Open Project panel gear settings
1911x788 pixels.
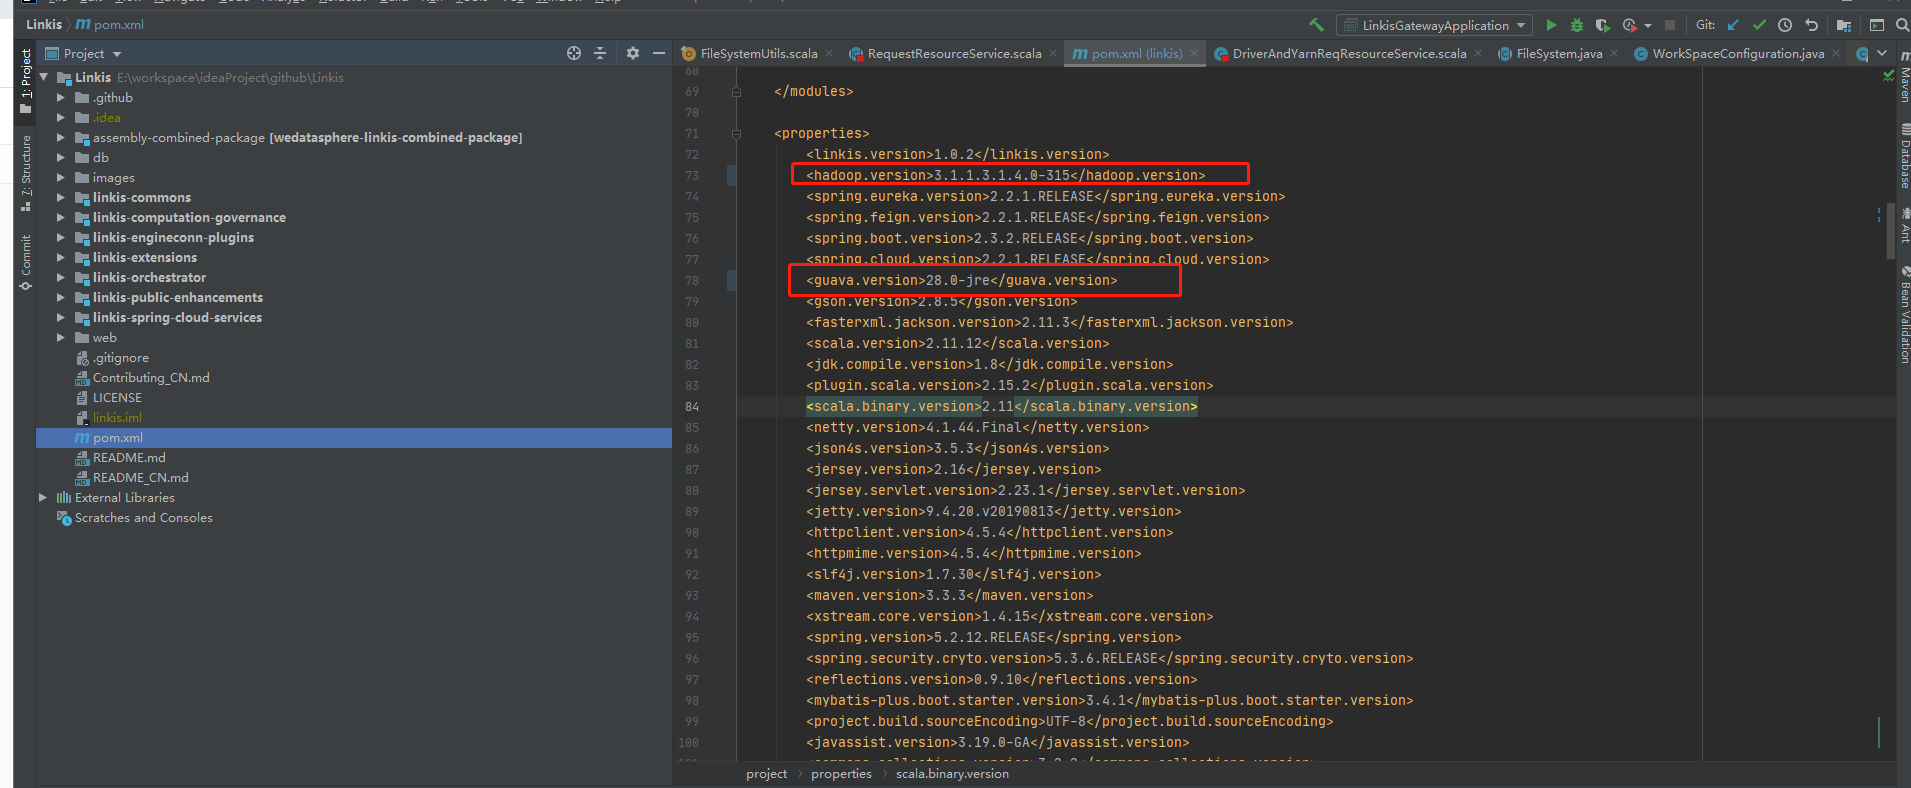tap(633, 53)
